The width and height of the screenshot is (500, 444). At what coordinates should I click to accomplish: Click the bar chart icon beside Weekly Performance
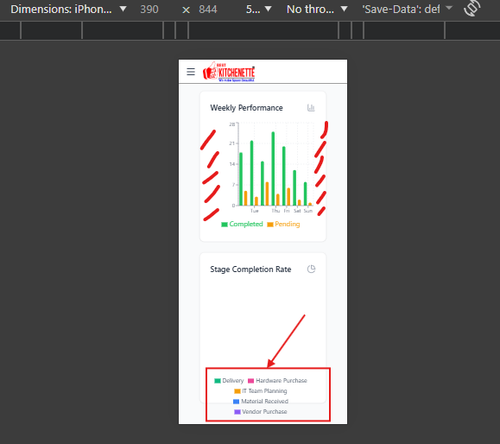click(311, 108)
